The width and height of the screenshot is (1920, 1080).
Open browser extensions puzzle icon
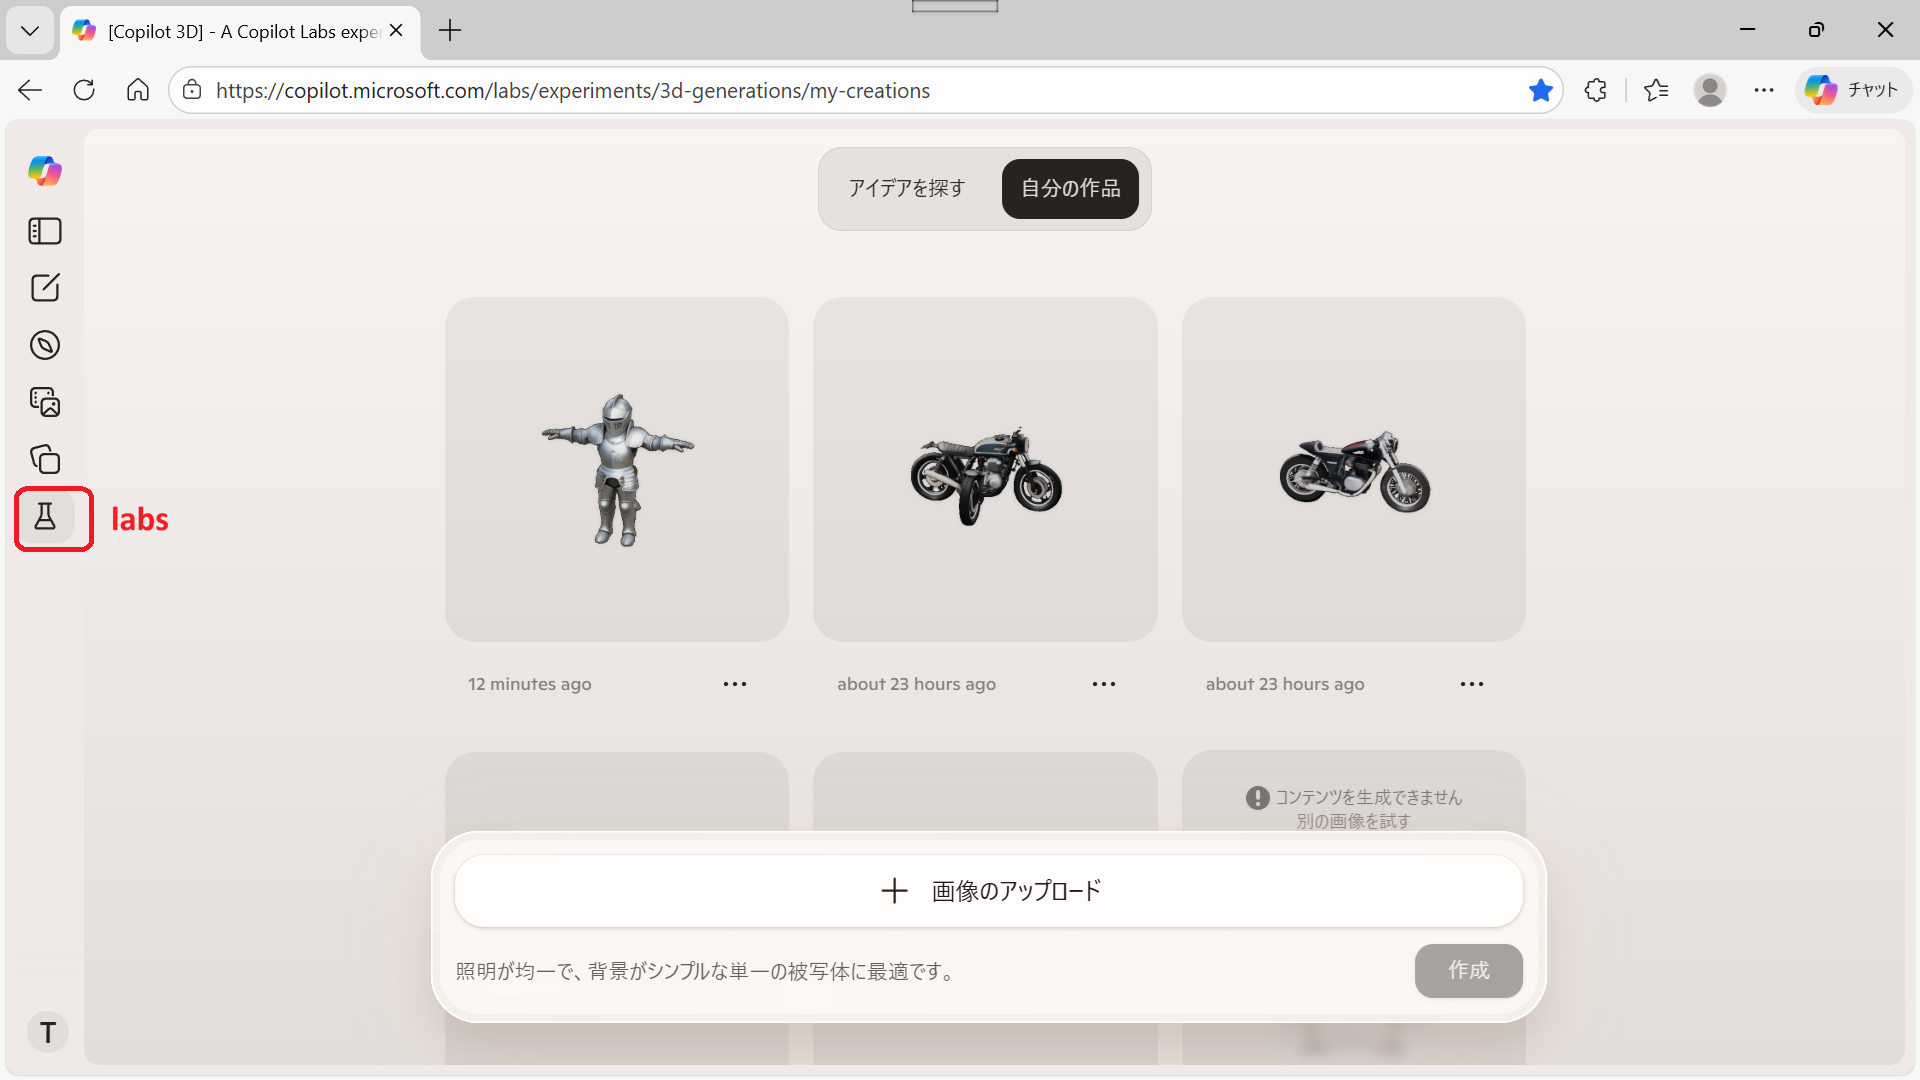pos(1596,91)
